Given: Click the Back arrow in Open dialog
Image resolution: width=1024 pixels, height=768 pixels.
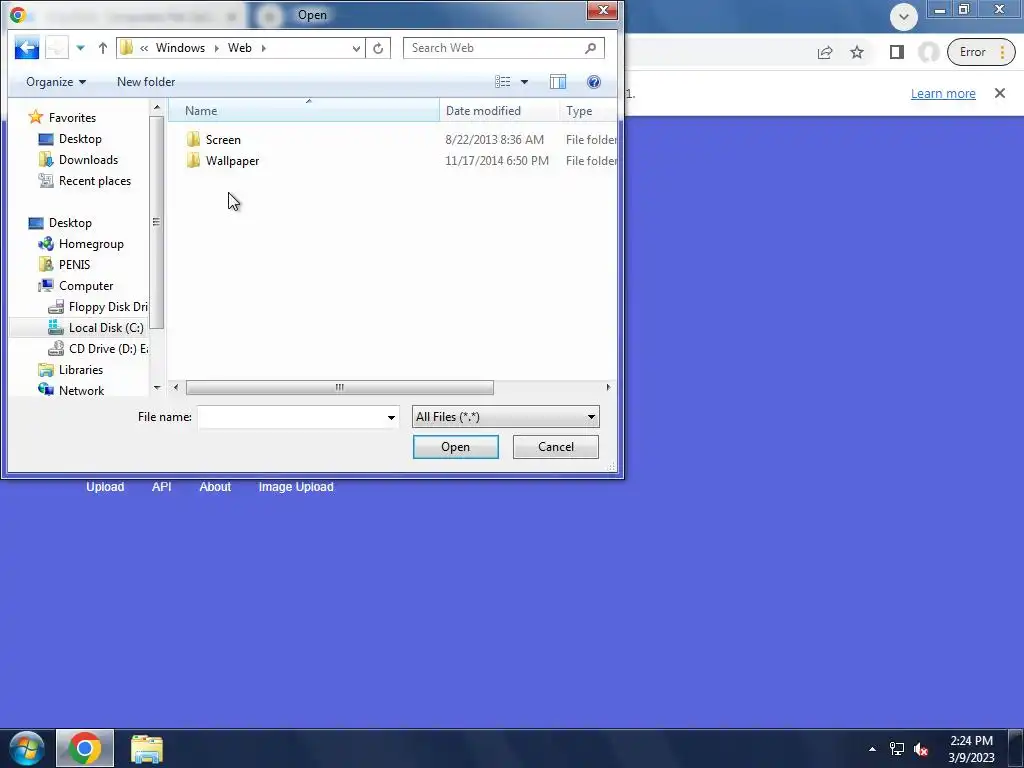Looking at the screenshot, I should click(27, 48).
